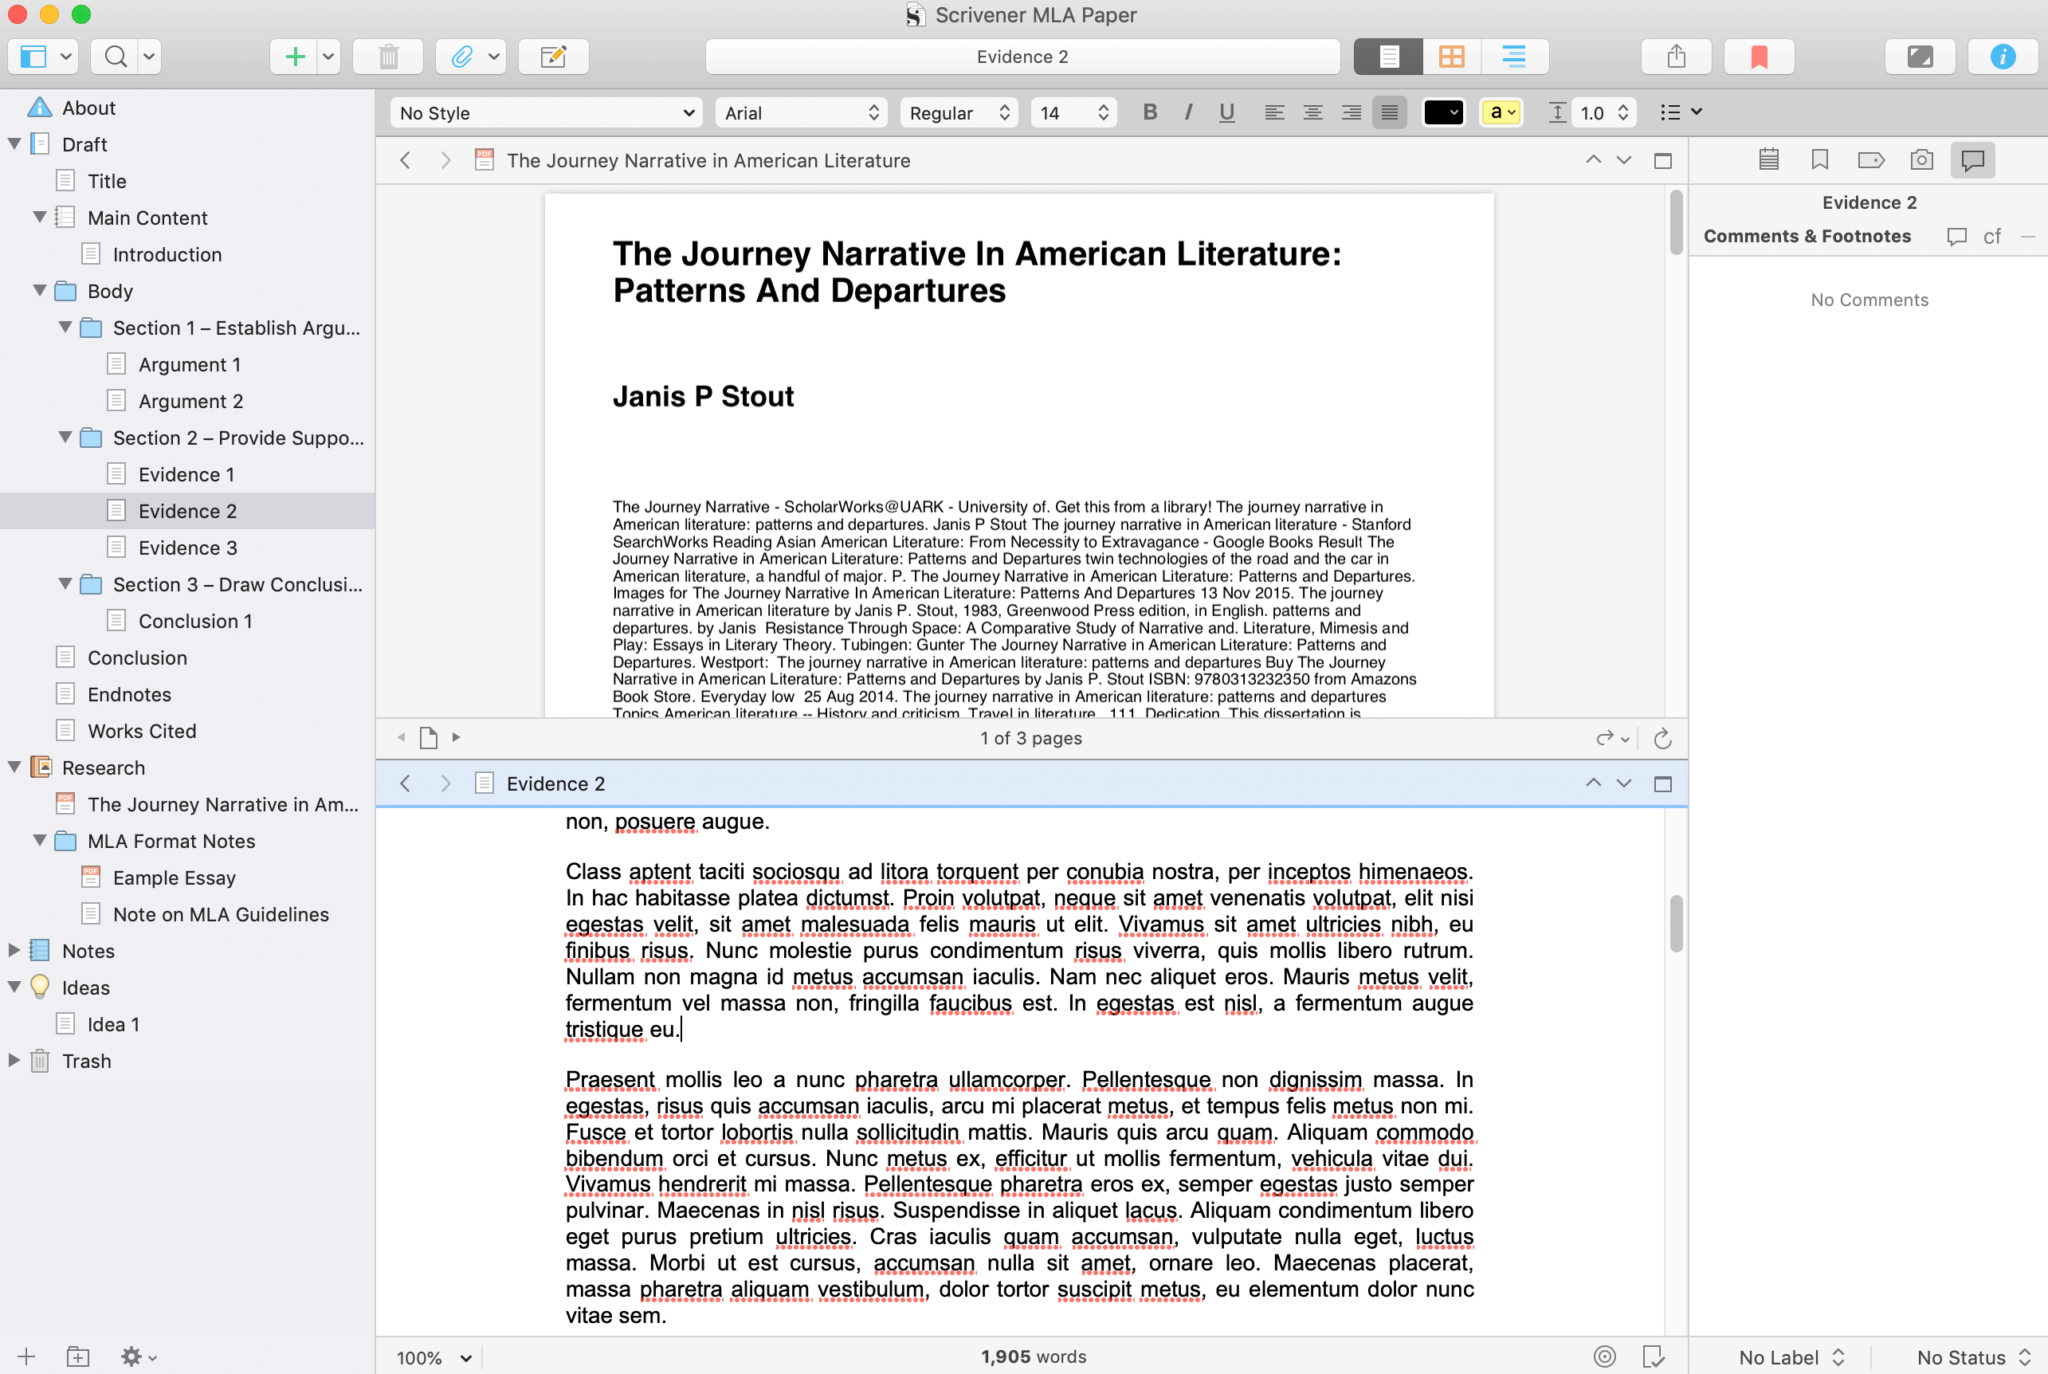
Task: Add a new comment in inspector
Action: point(1956,236)
